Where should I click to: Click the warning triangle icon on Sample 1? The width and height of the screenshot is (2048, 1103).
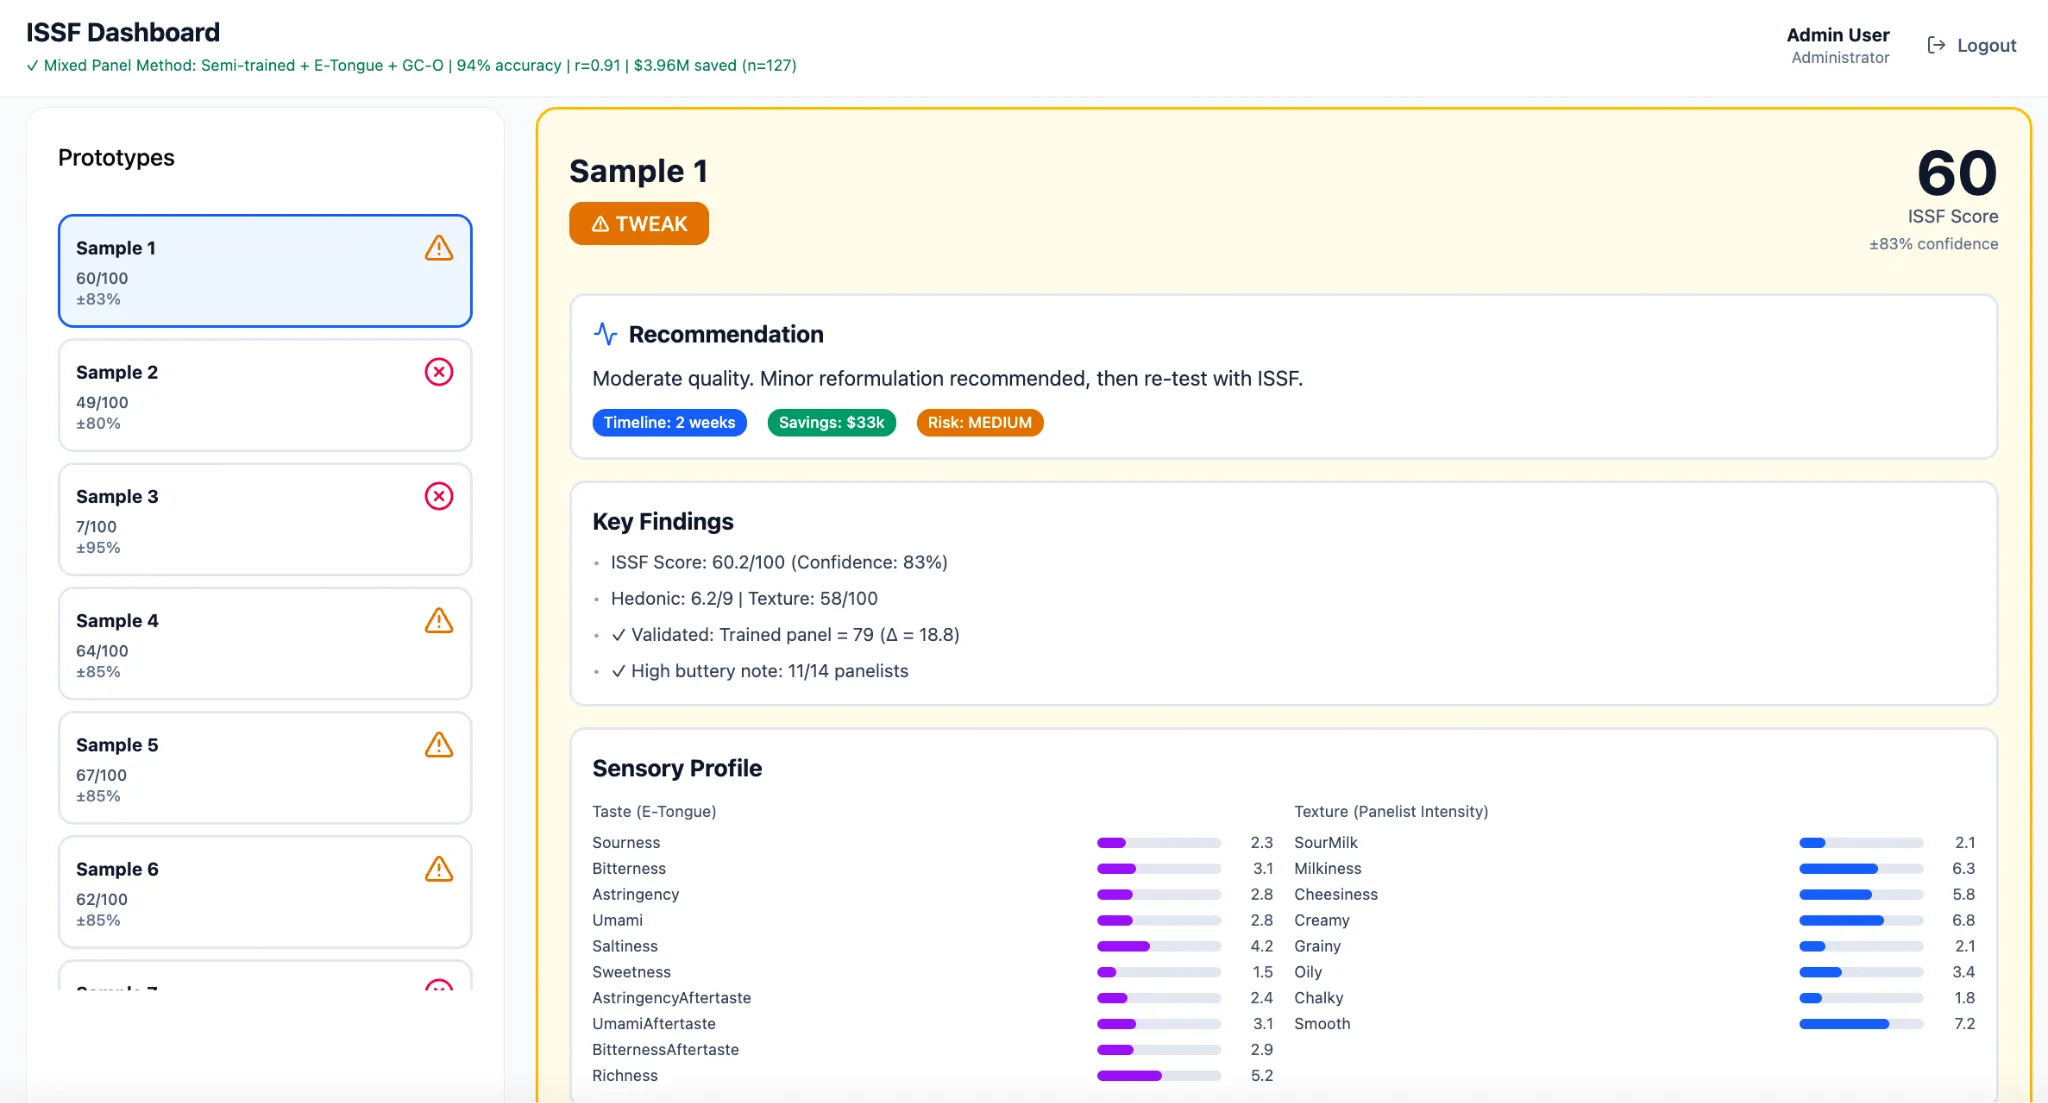tap(439, 248)
